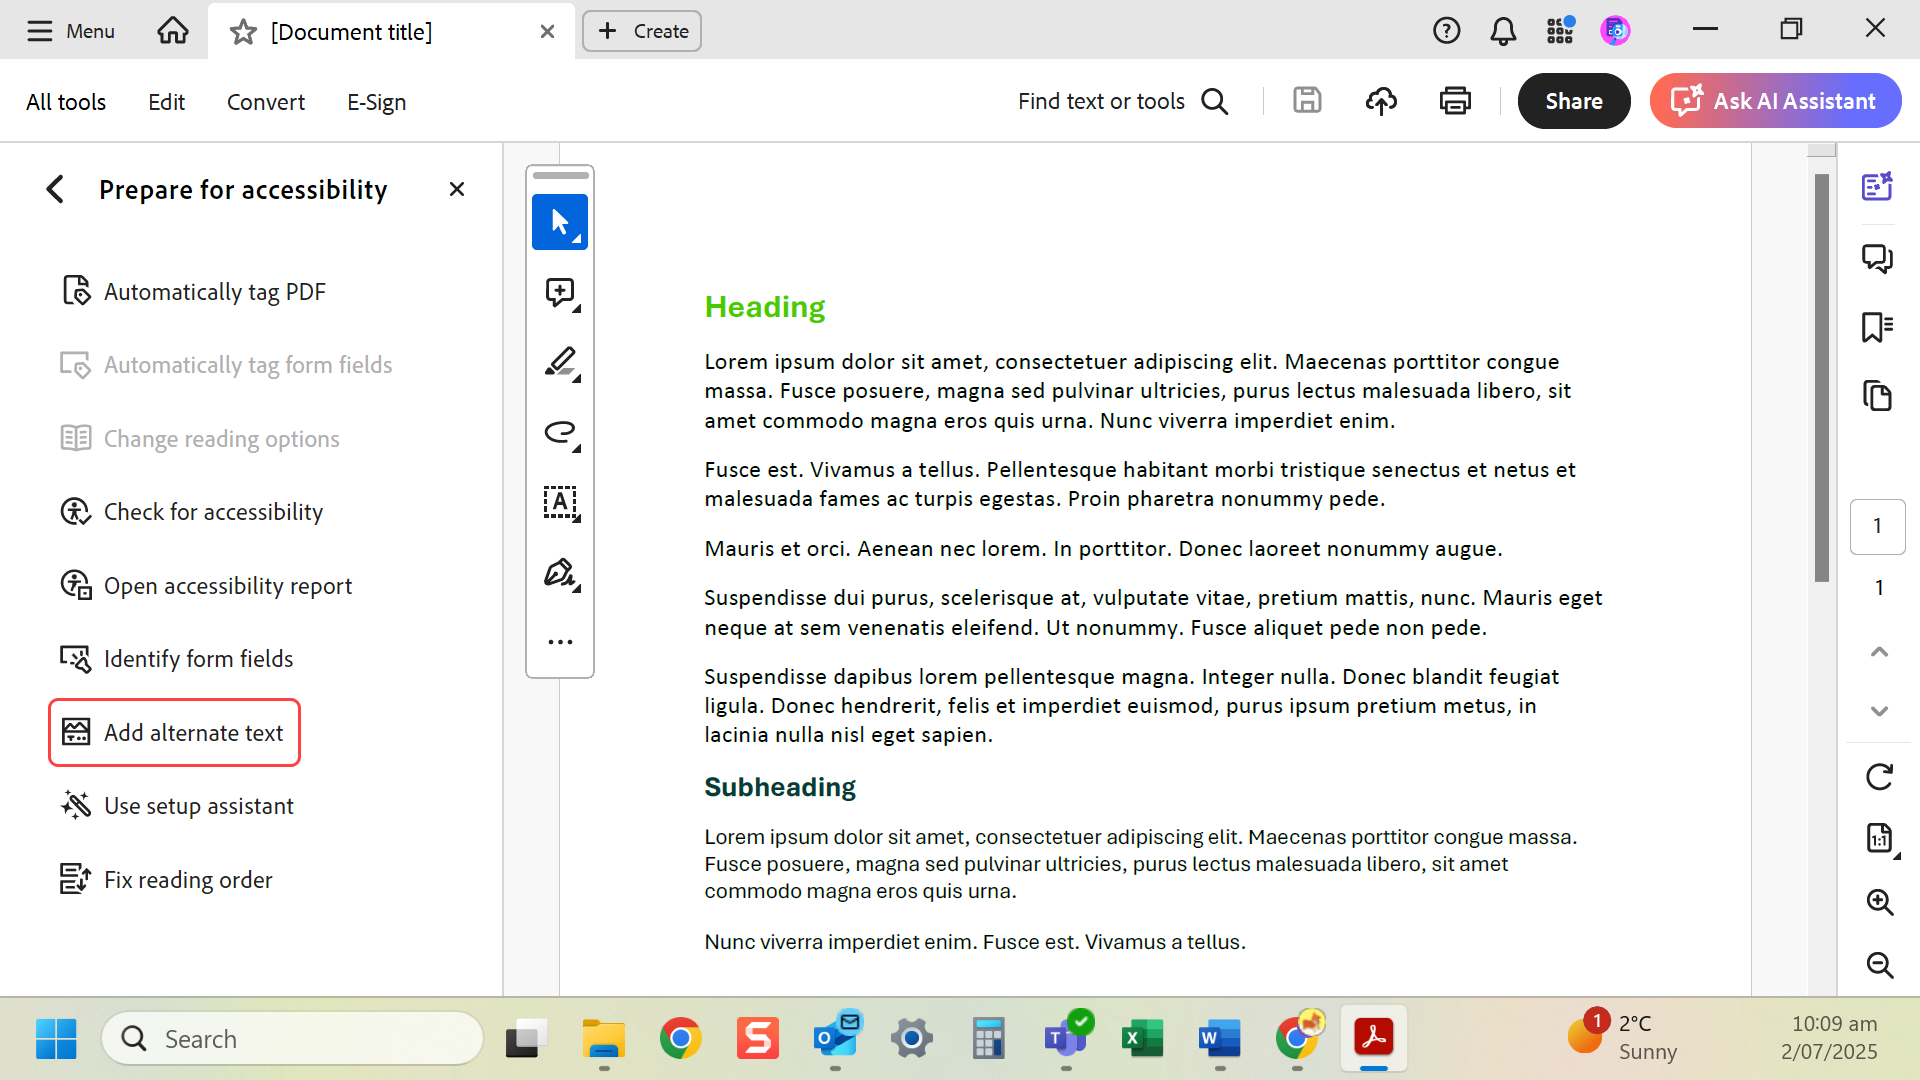Click Open accessibility report
The height and width of the screenshot is (1080, 1920).
tap(206, 586)
